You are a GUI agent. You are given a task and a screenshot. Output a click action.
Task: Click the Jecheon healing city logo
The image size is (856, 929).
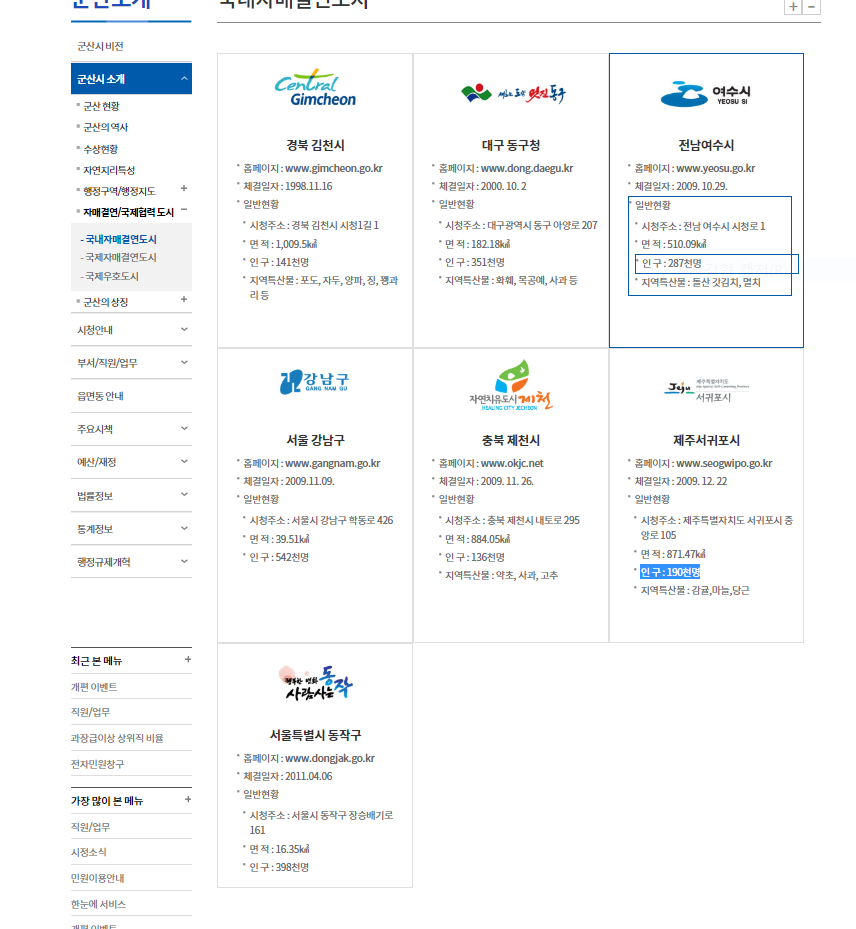coord(510,386)
